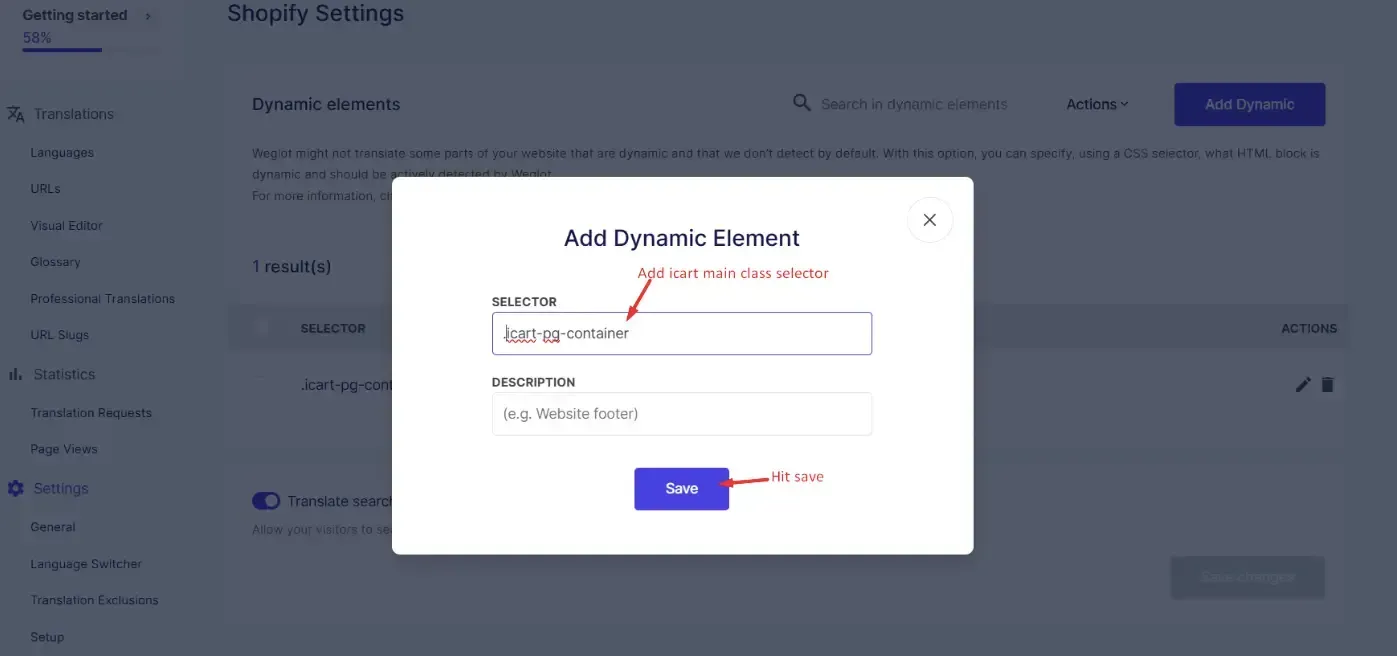The image size is (1397, 656).
Task: Click the Statistics bar chart icon
Action: (15, 374)
